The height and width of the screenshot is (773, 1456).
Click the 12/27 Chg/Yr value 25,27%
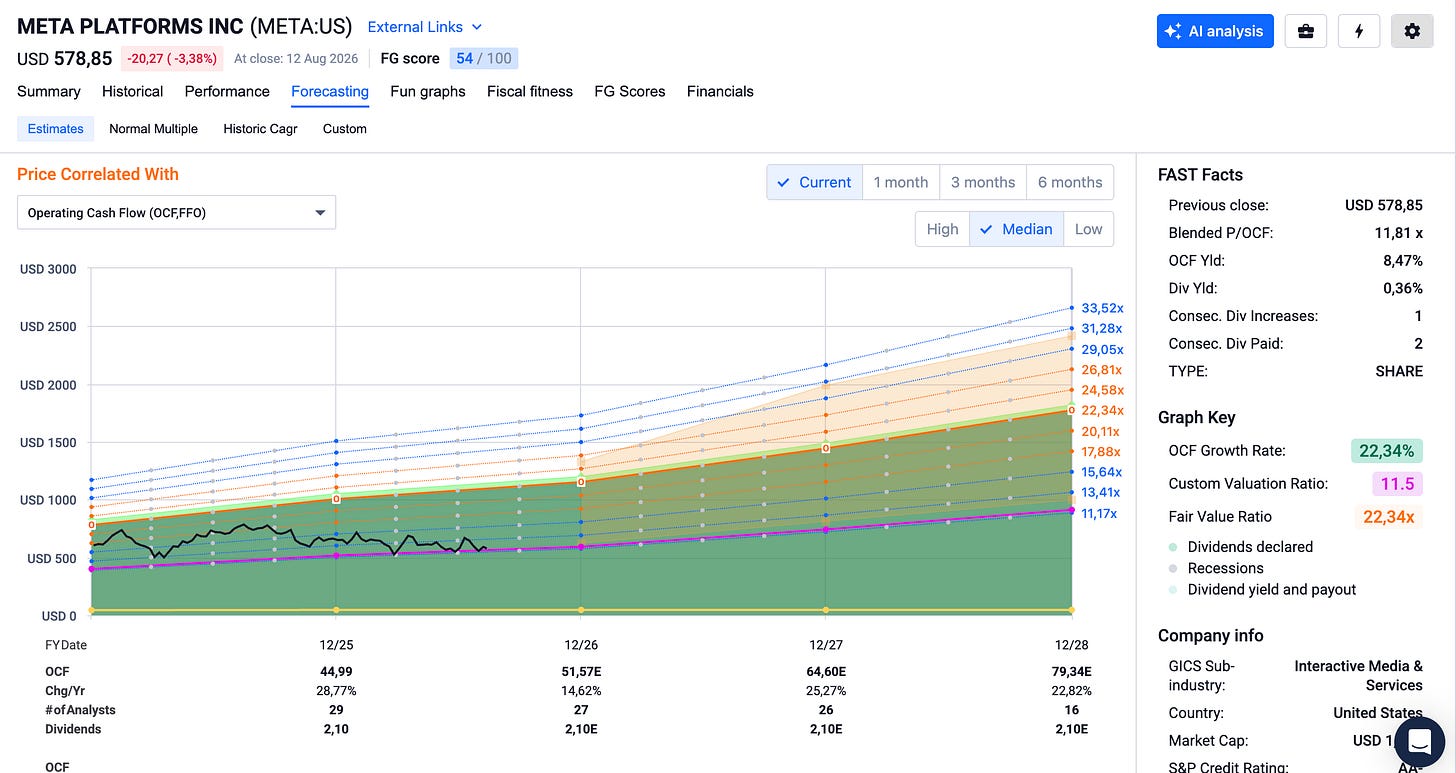826,690
